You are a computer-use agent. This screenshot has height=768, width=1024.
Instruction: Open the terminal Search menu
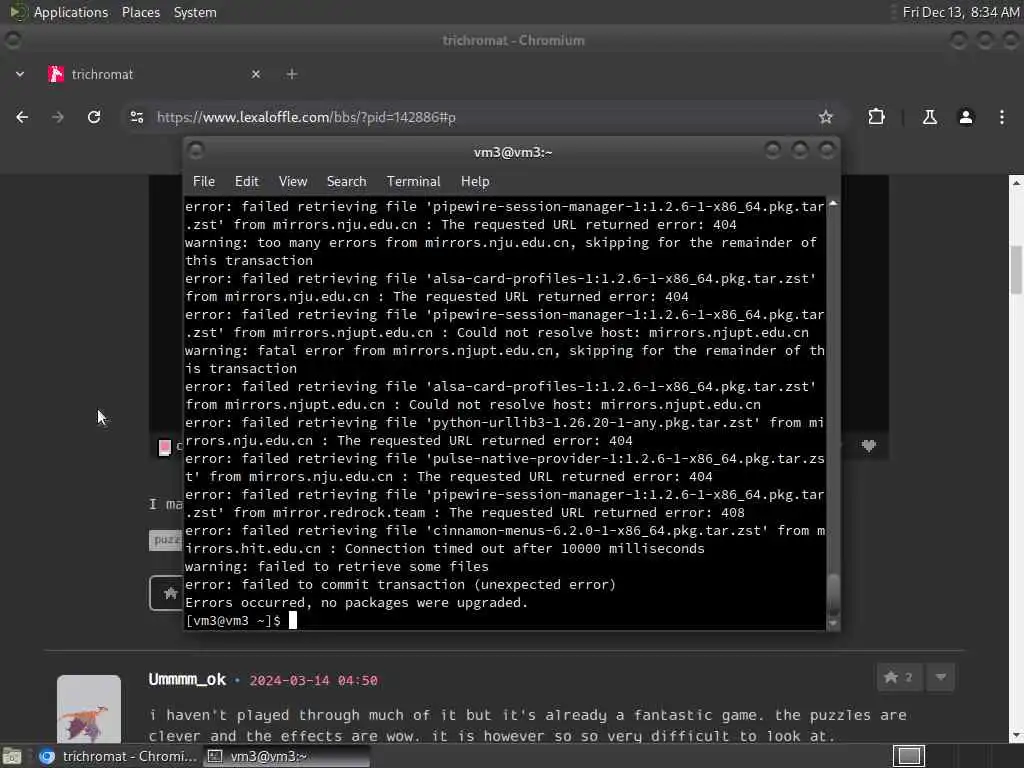(347, 182)
